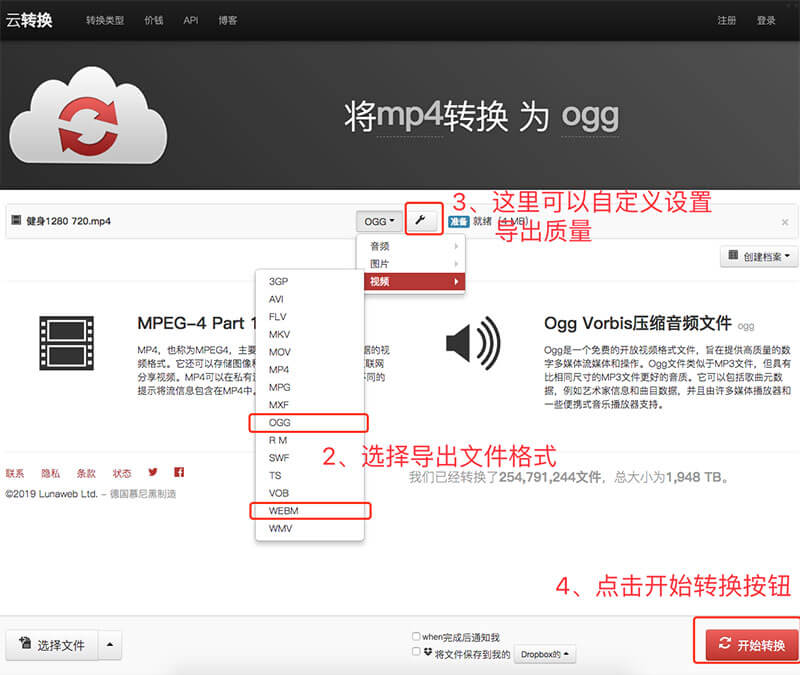Choose 3GP format from list

coord(310,282)
